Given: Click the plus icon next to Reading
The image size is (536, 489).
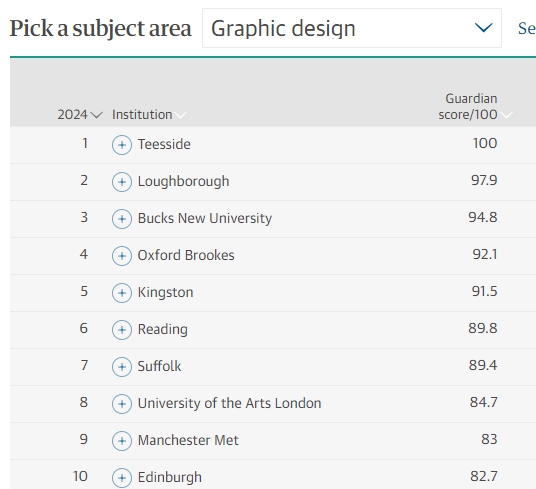Looking at the screenshot, I should tap(122, 330).
